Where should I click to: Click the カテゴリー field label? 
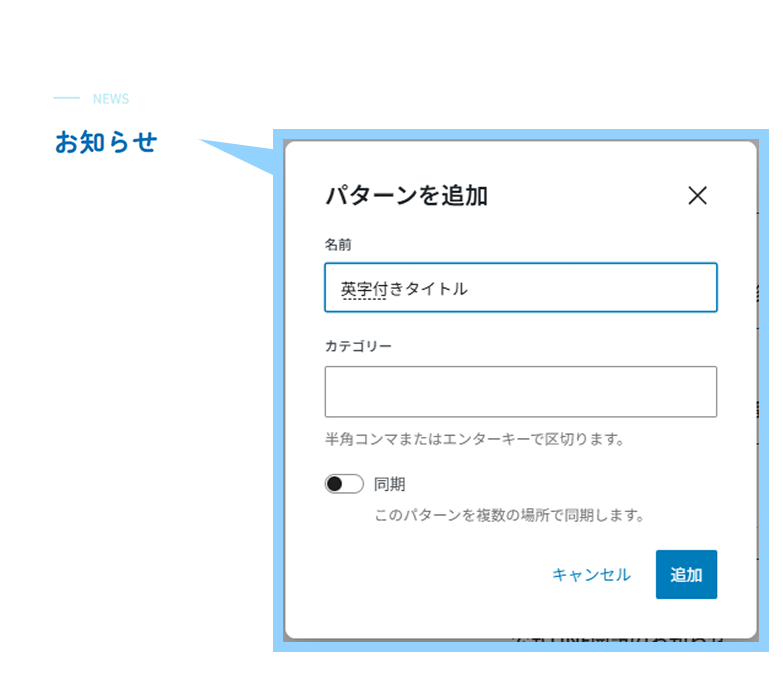pos(358,346)
